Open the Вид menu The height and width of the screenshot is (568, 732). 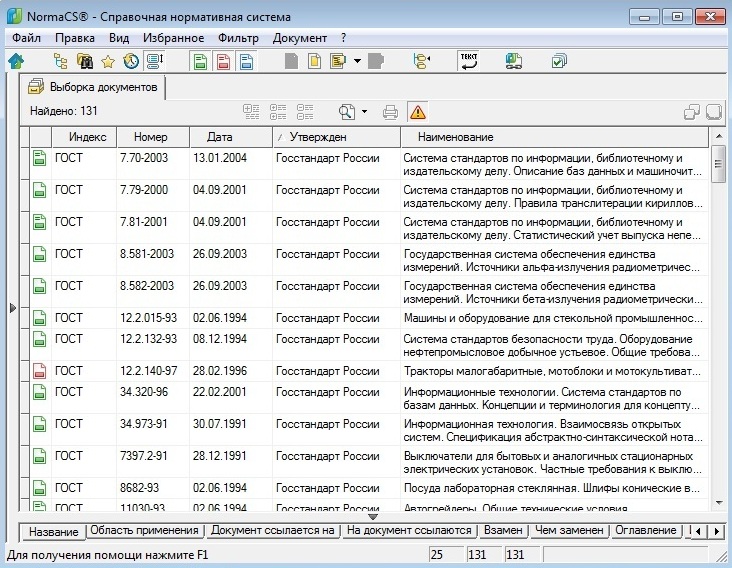click(119, 38)
